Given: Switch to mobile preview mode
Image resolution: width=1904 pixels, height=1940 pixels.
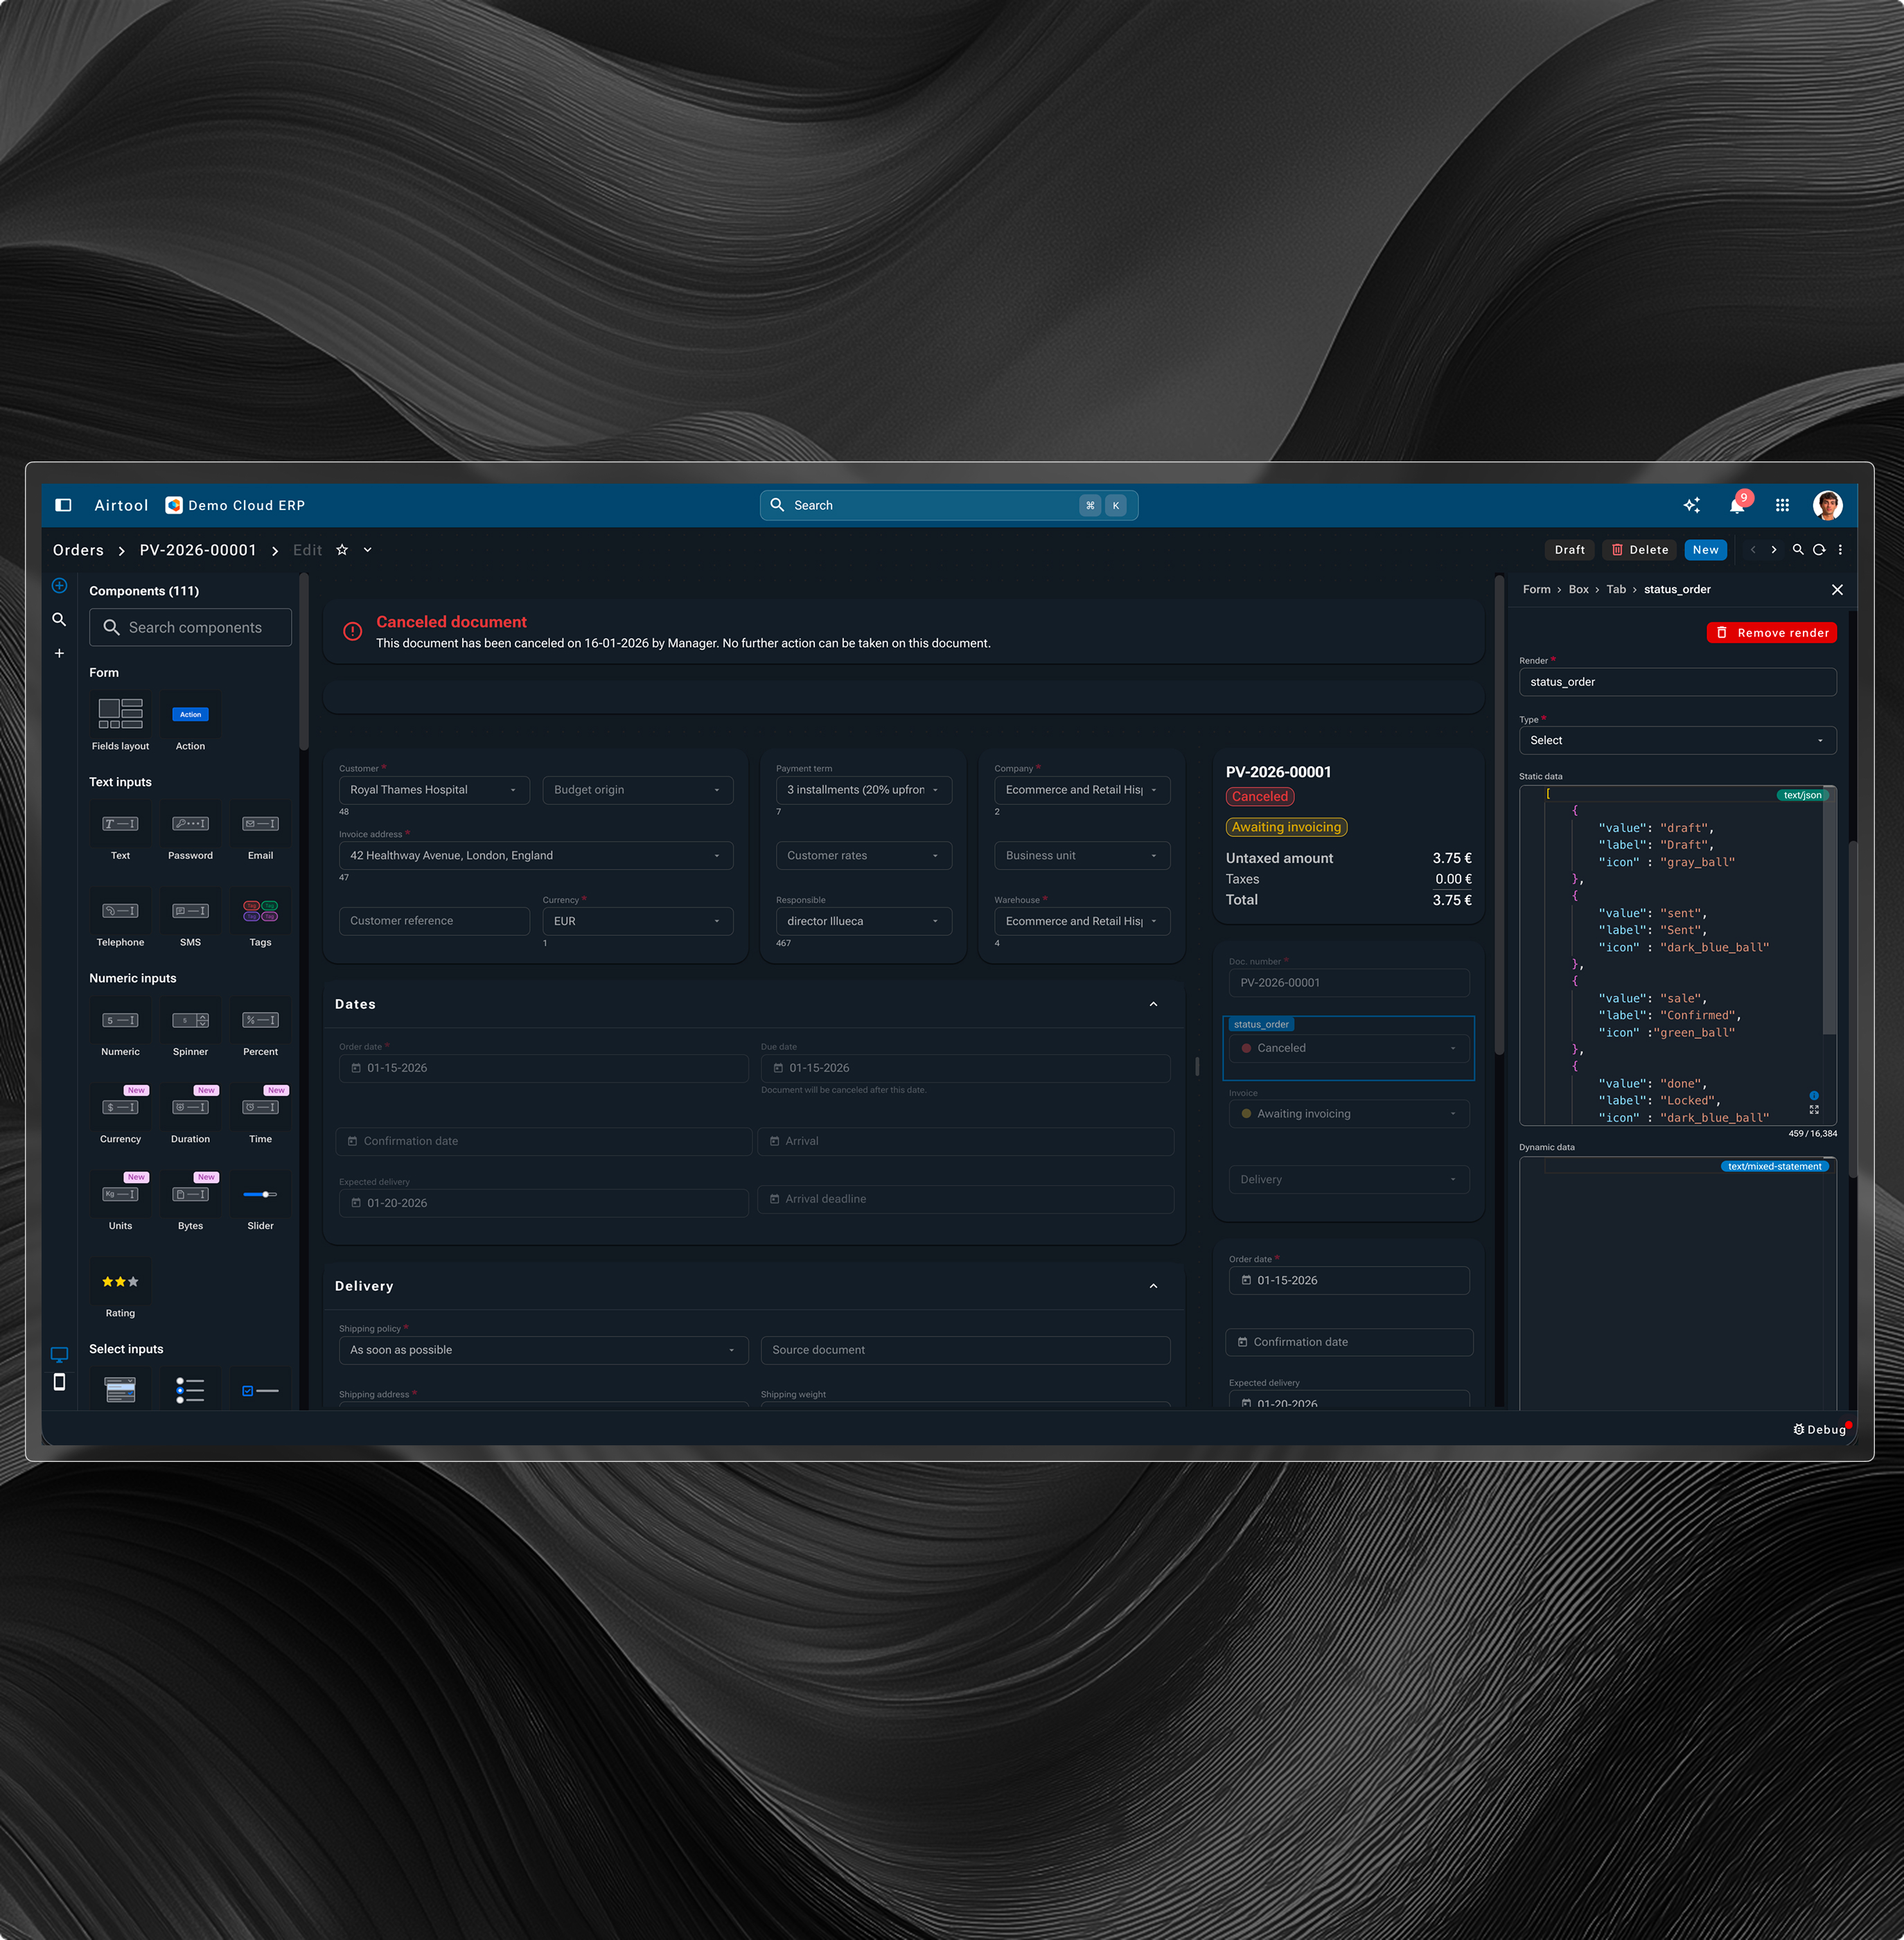Looking at the screenshot, I should (59, 1382).
